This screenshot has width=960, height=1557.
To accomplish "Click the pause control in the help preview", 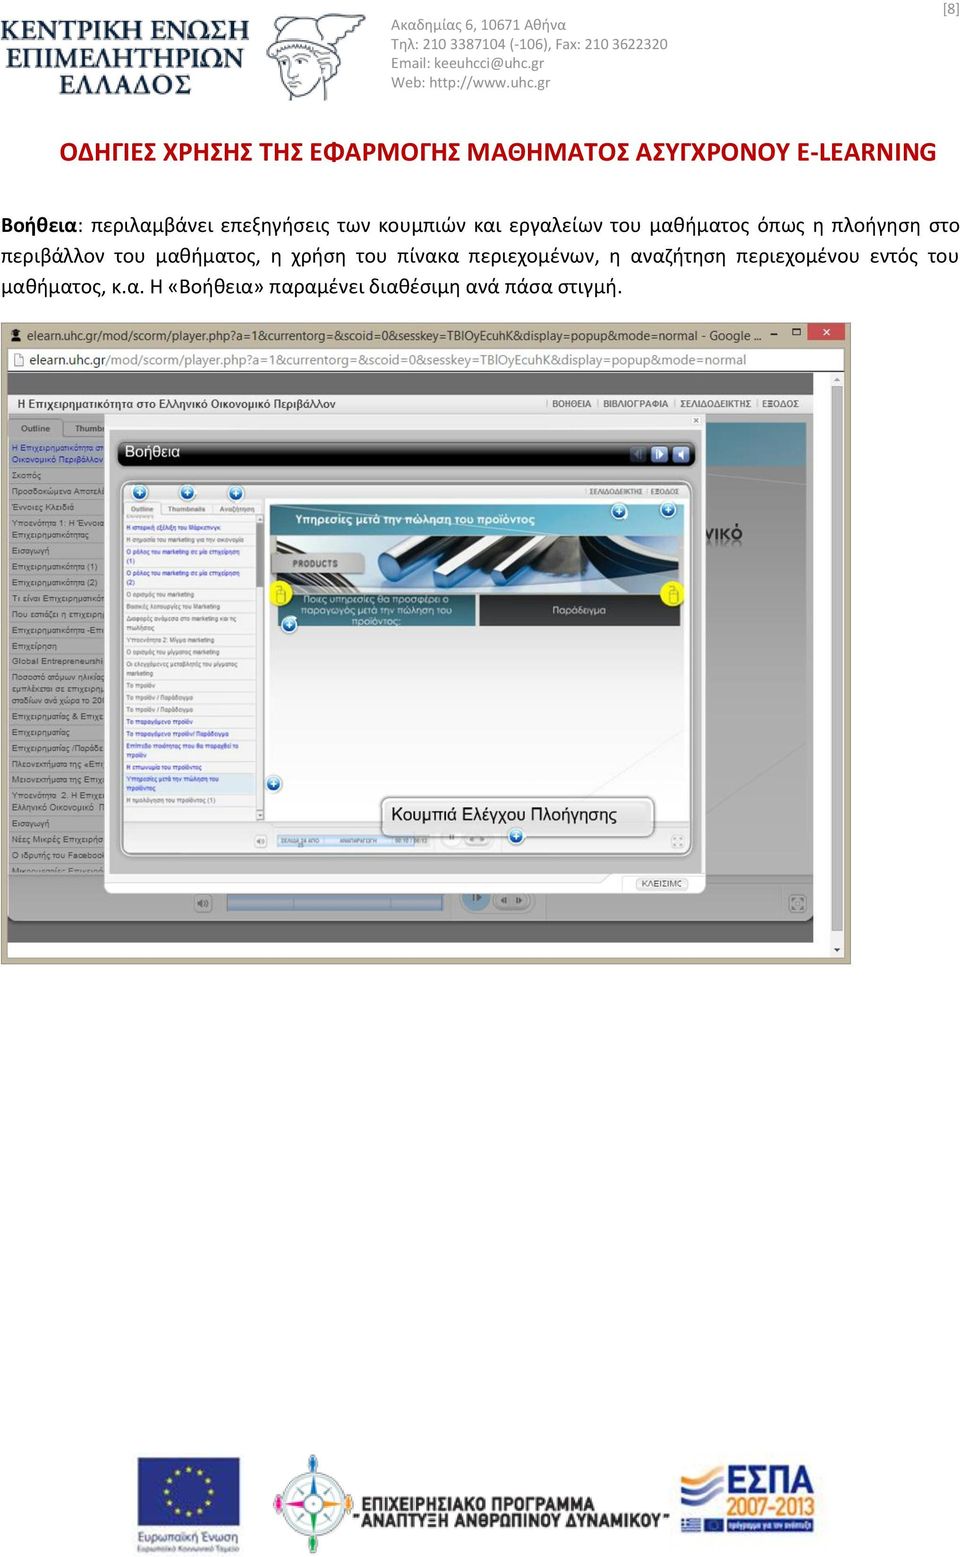I will (452, 838).
